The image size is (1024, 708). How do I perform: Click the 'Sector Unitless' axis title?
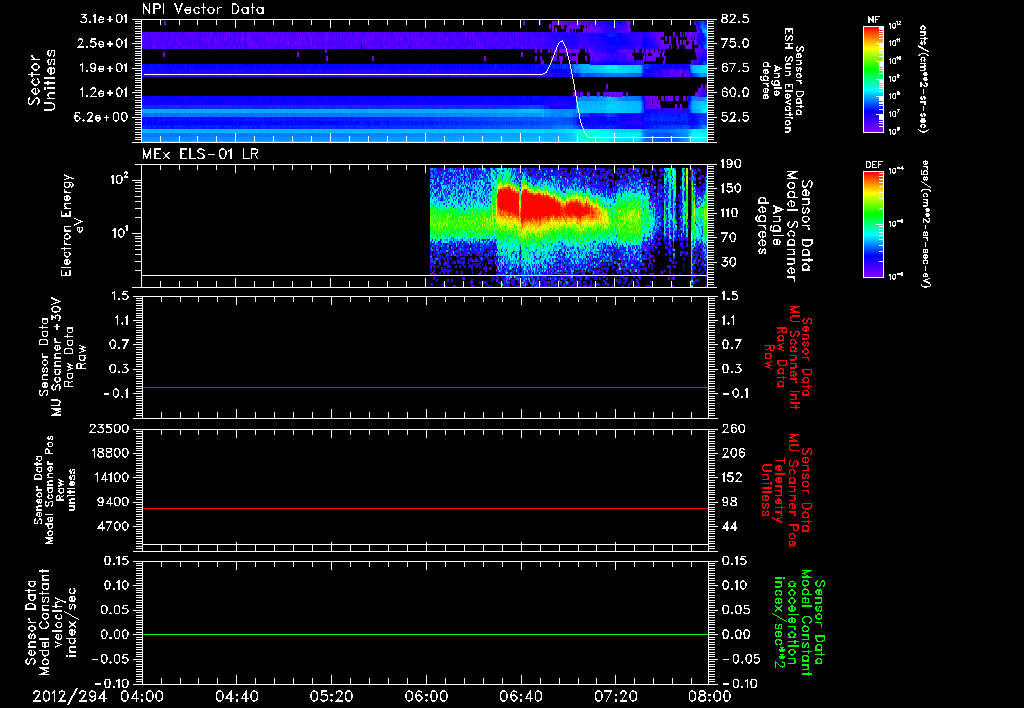tap(42, 80)
